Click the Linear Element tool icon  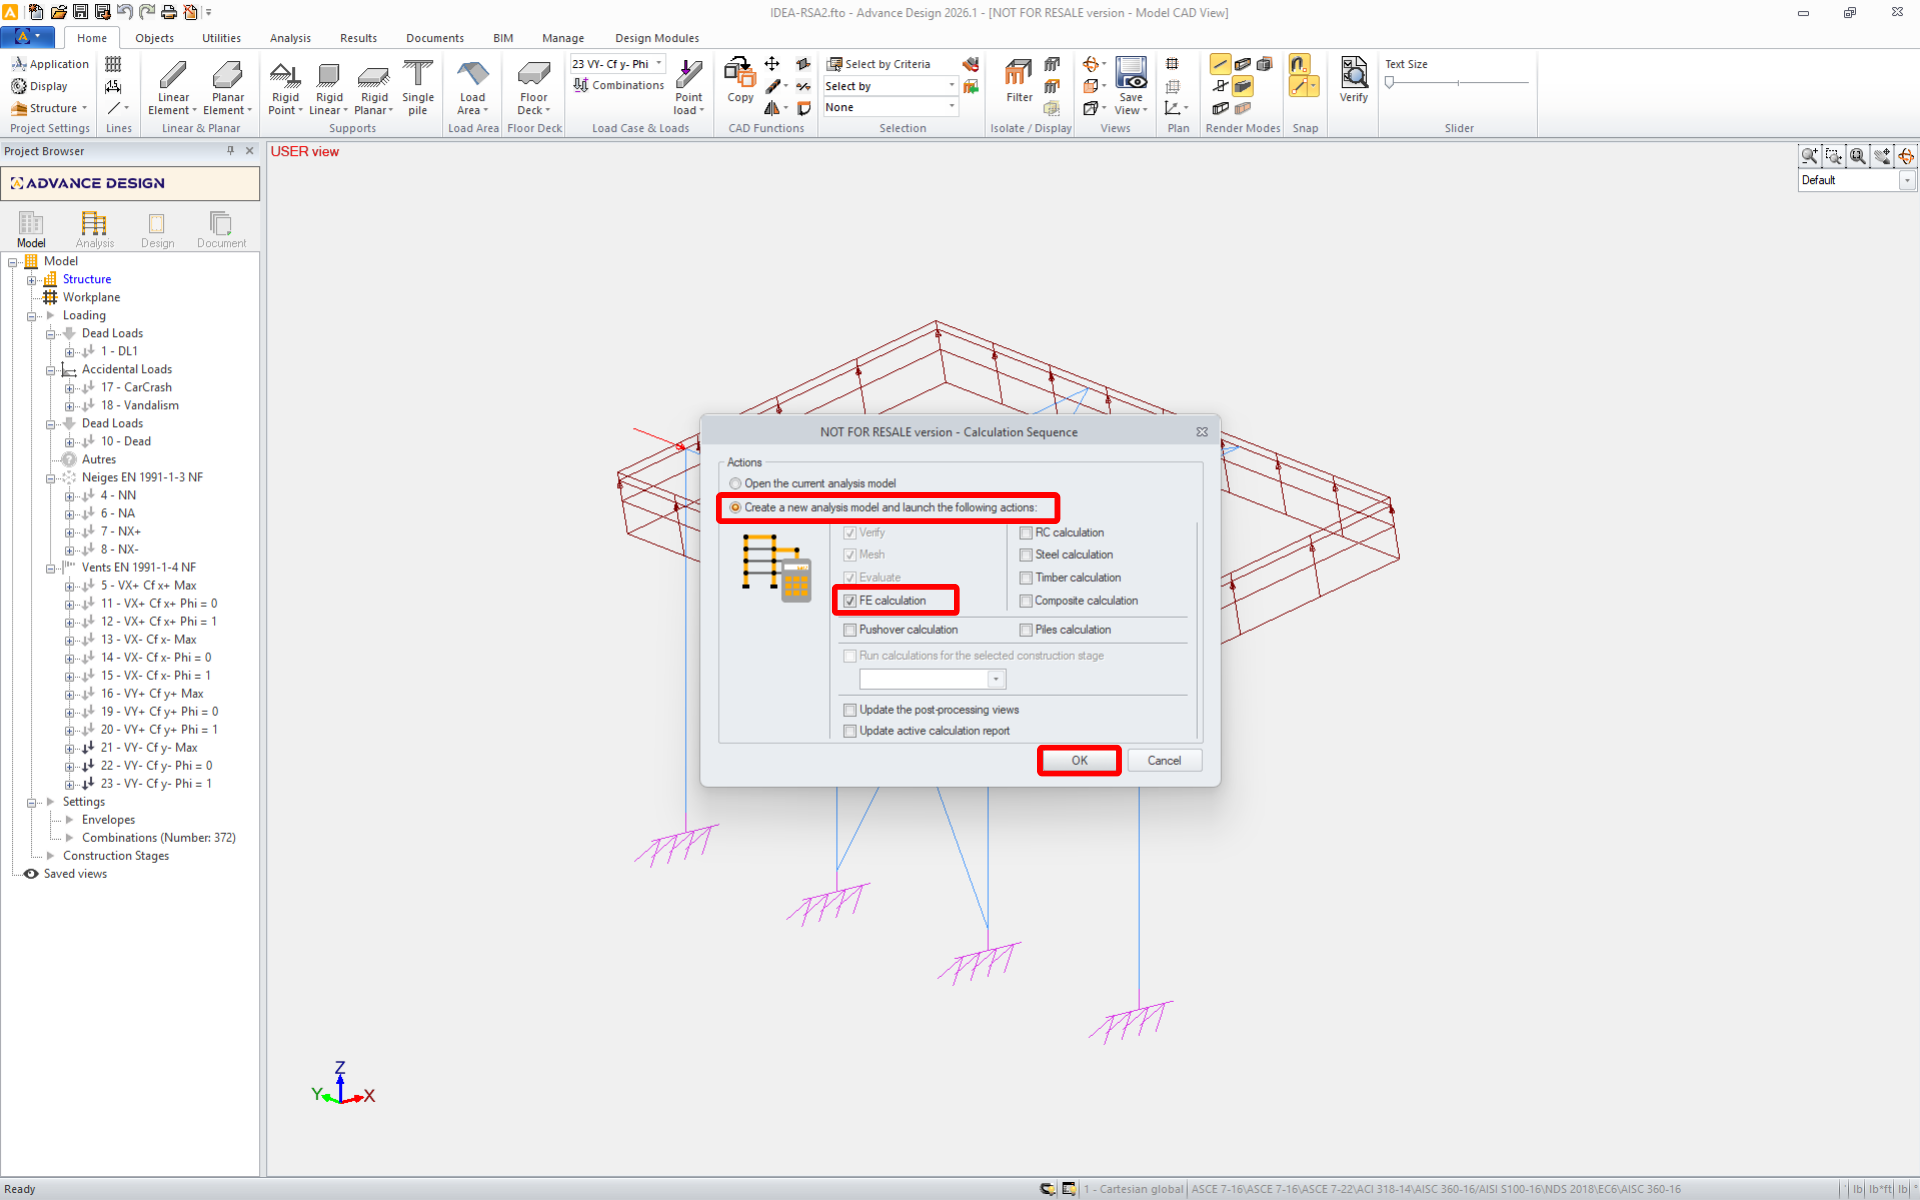click(173, 76)
